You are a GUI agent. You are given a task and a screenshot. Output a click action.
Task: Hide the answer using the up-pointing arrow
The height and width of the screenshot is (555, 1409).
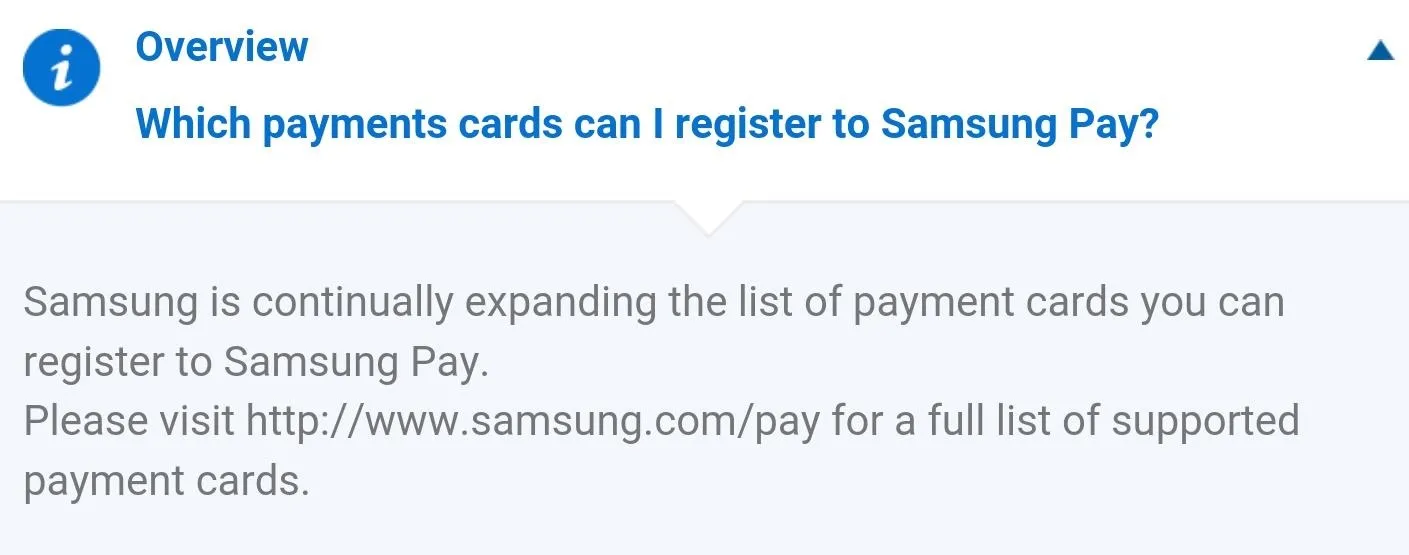[x=1380, y=50]
